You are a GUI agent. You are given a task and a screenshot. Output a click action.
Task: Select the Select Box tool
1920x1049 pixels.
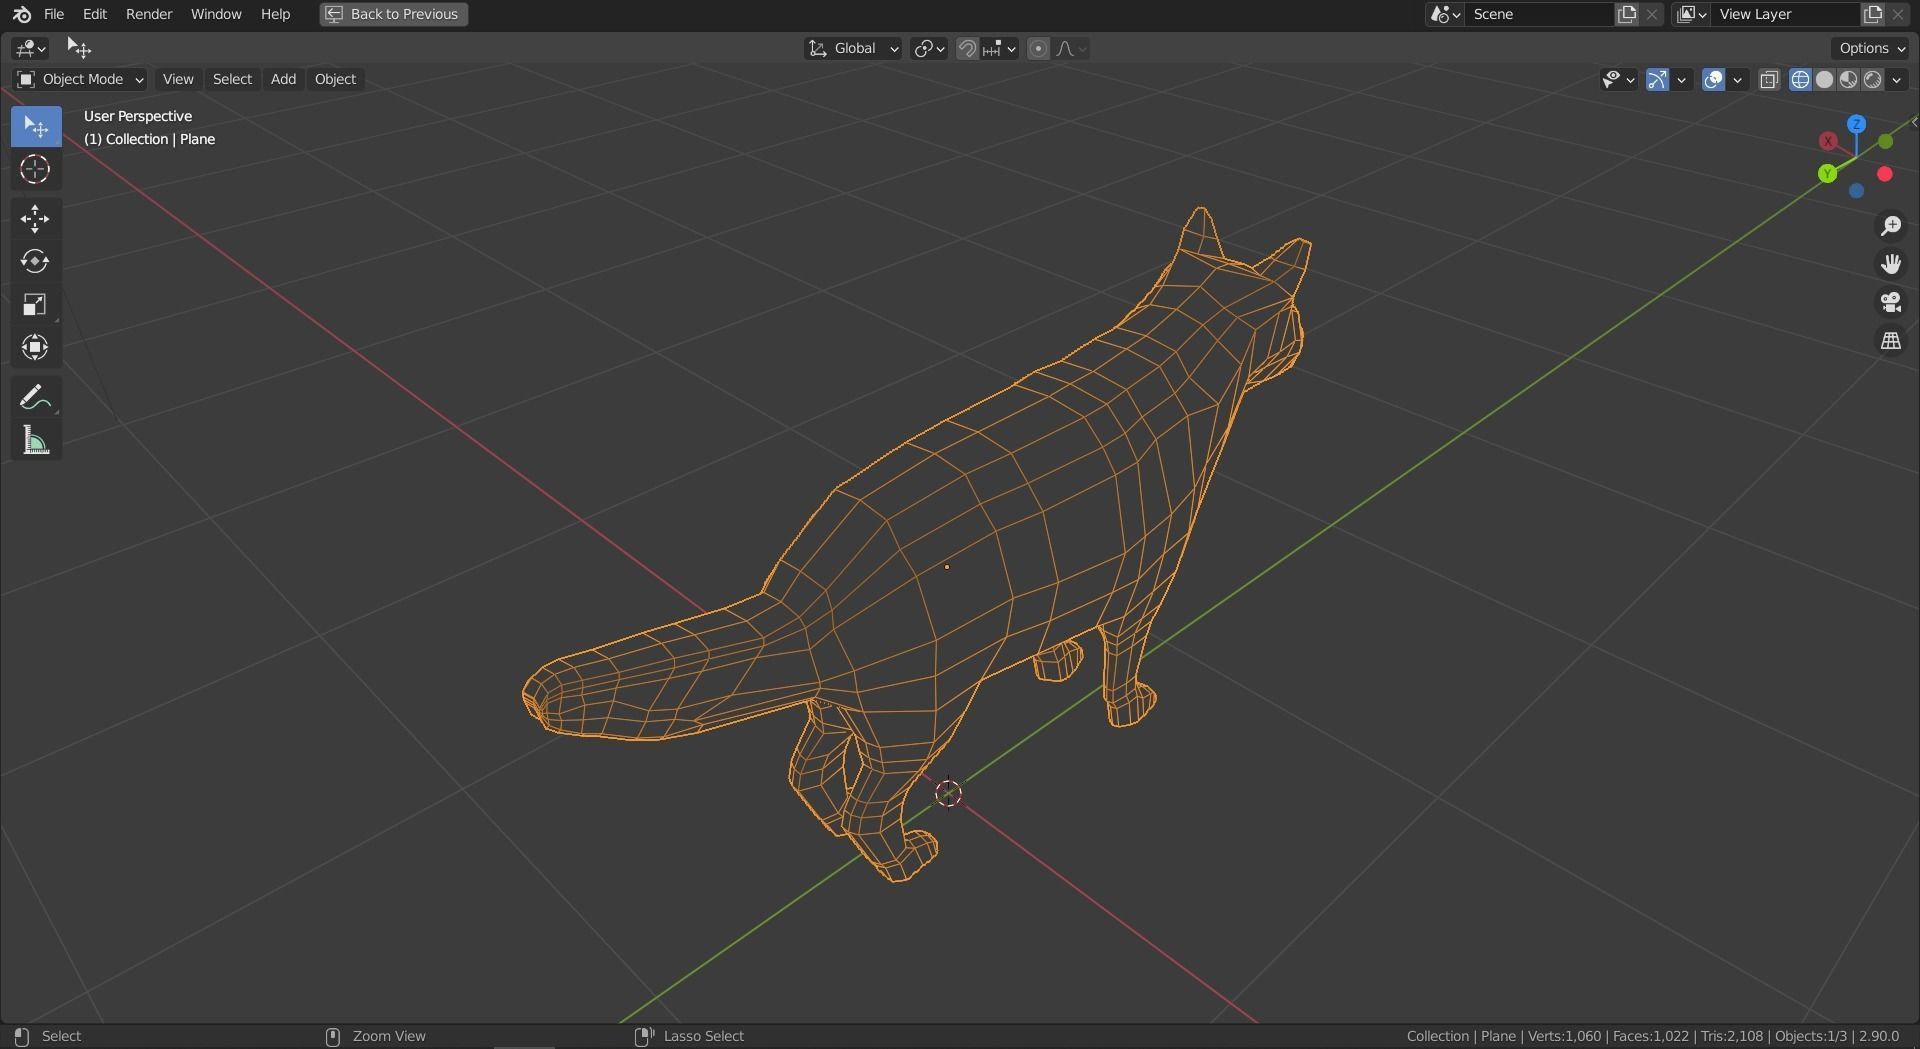coord(36,127)
